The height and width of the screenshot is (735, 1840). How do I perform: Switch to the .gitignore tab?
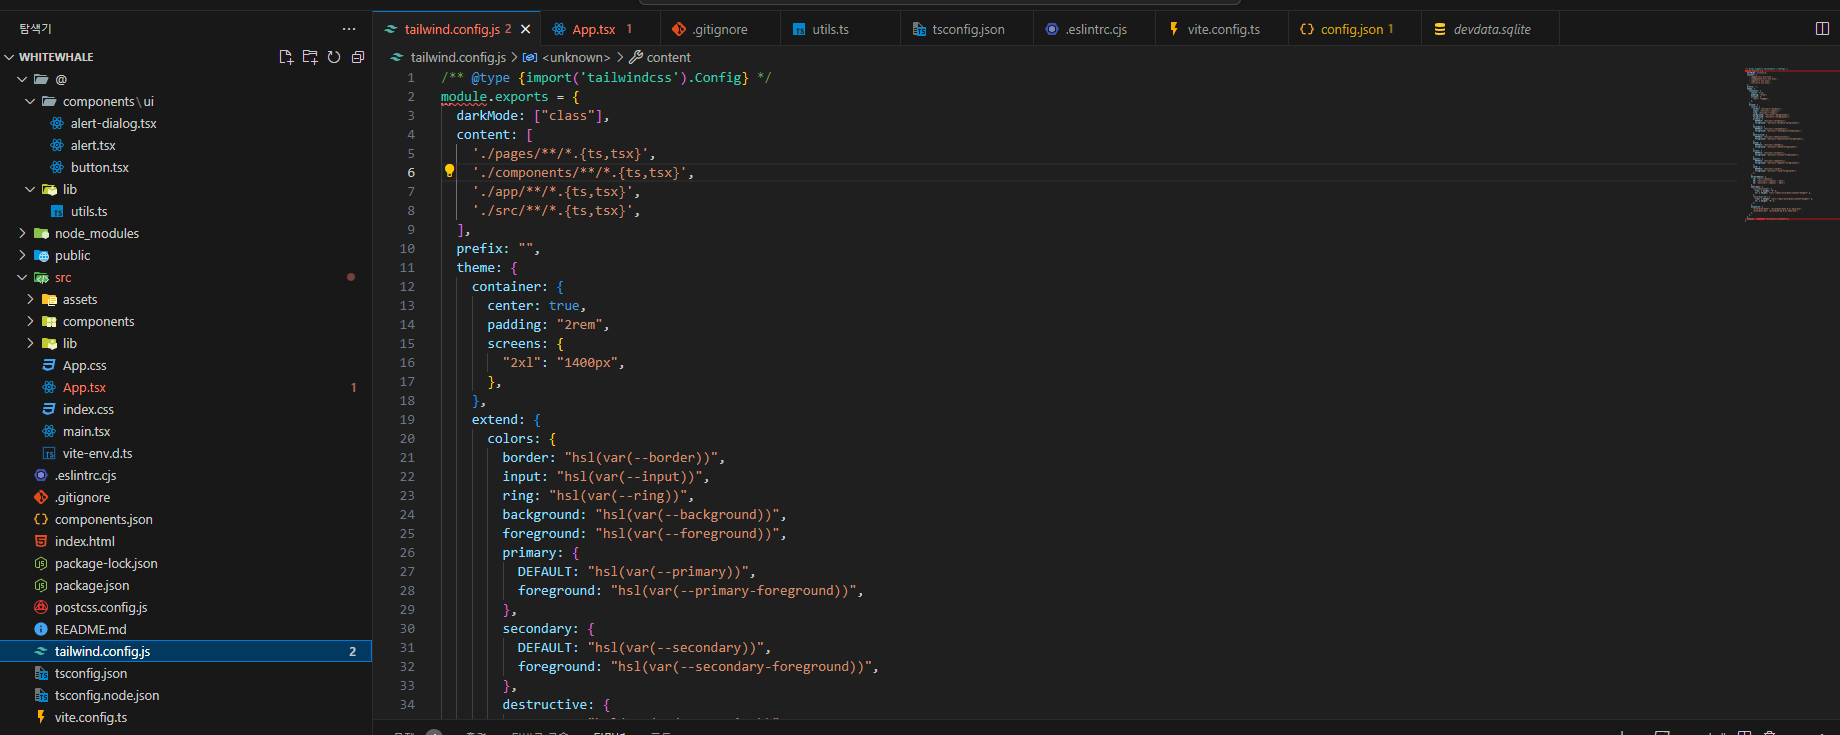pos(719,29)
